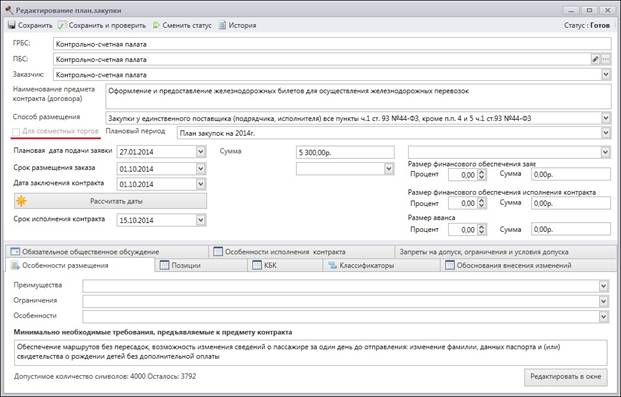Click the sun icon on Рассчитать даты
Image resolution: width=621 pixels, height=397 pixels.
(x=21, y=201)
